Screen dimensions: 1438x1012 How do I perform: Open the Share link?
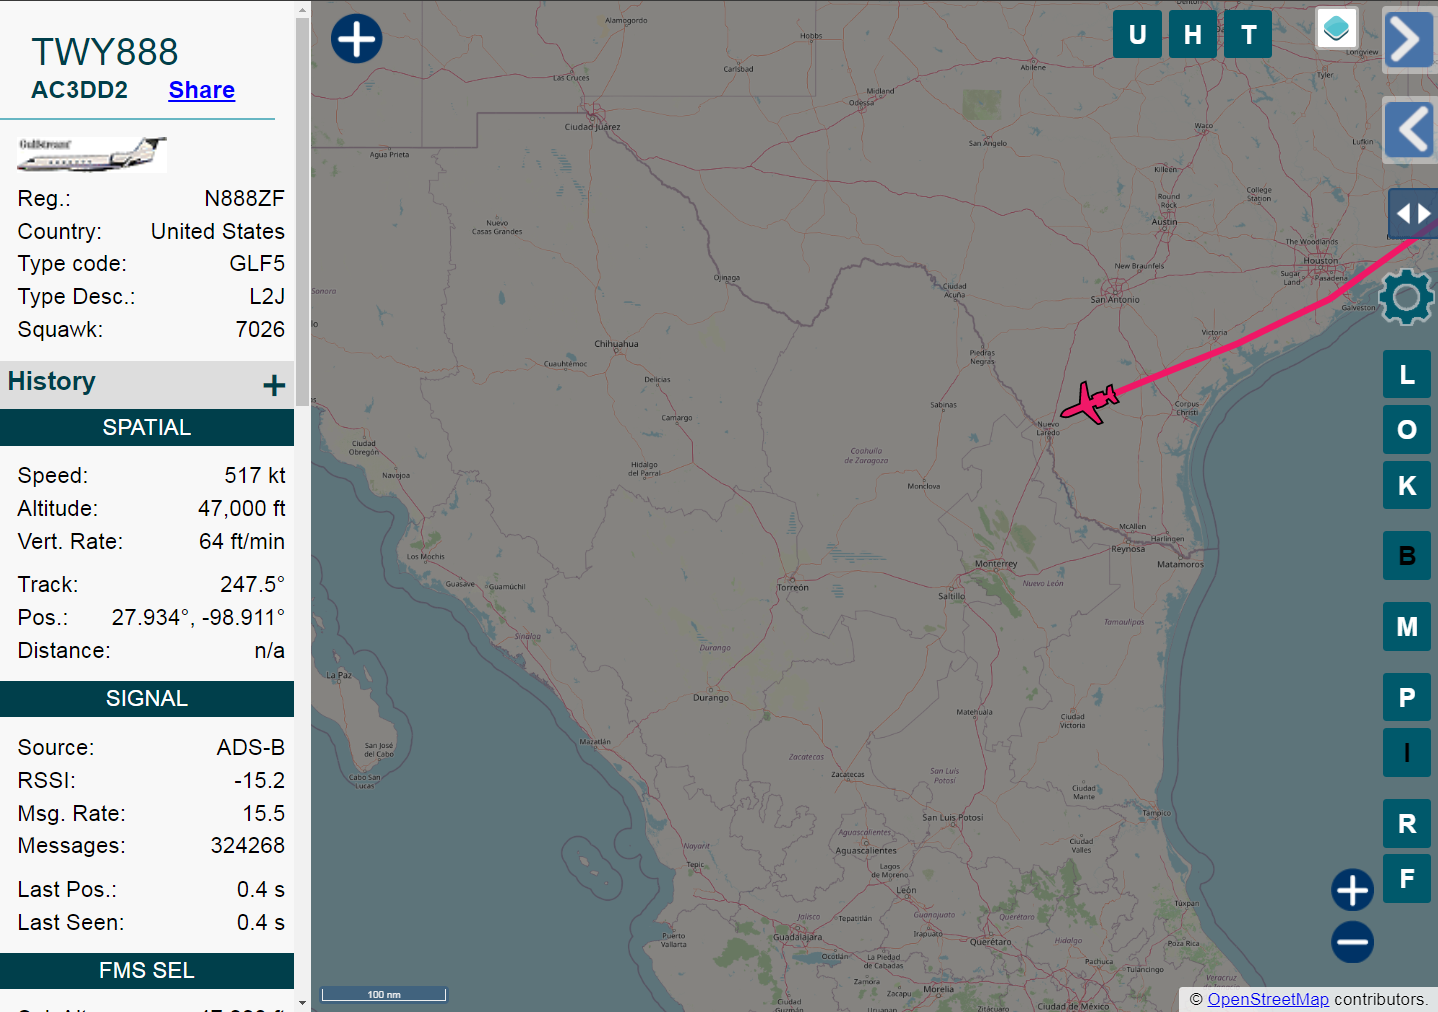(201, 90)
